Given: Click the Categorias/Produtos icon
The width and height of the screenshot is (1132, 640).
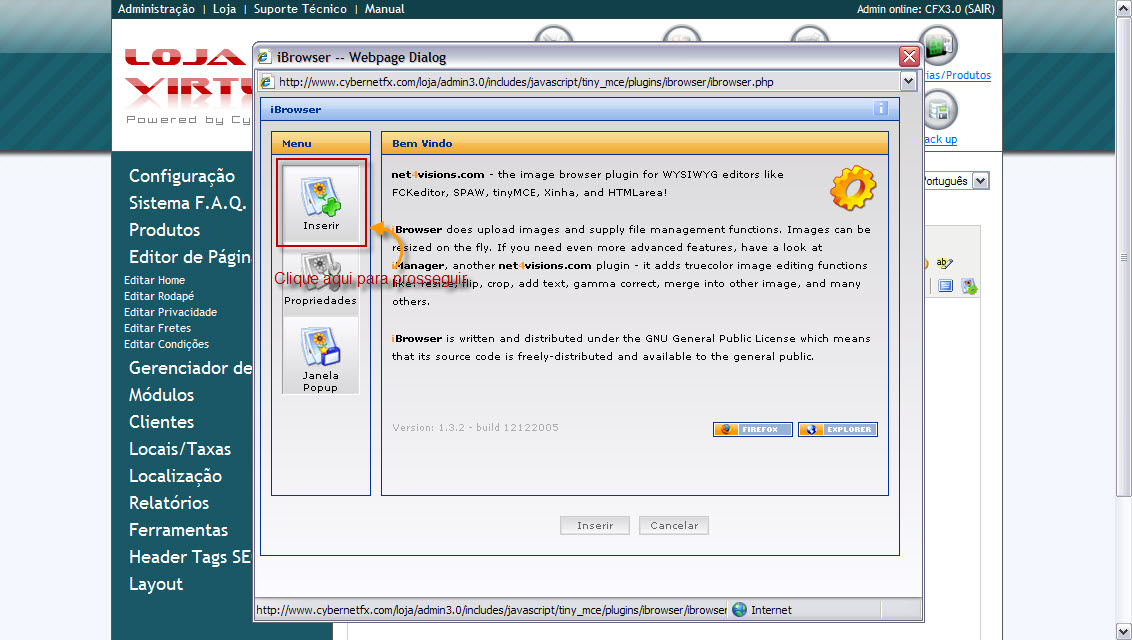Looking at the screenshot, I should [x=938, y=47].
